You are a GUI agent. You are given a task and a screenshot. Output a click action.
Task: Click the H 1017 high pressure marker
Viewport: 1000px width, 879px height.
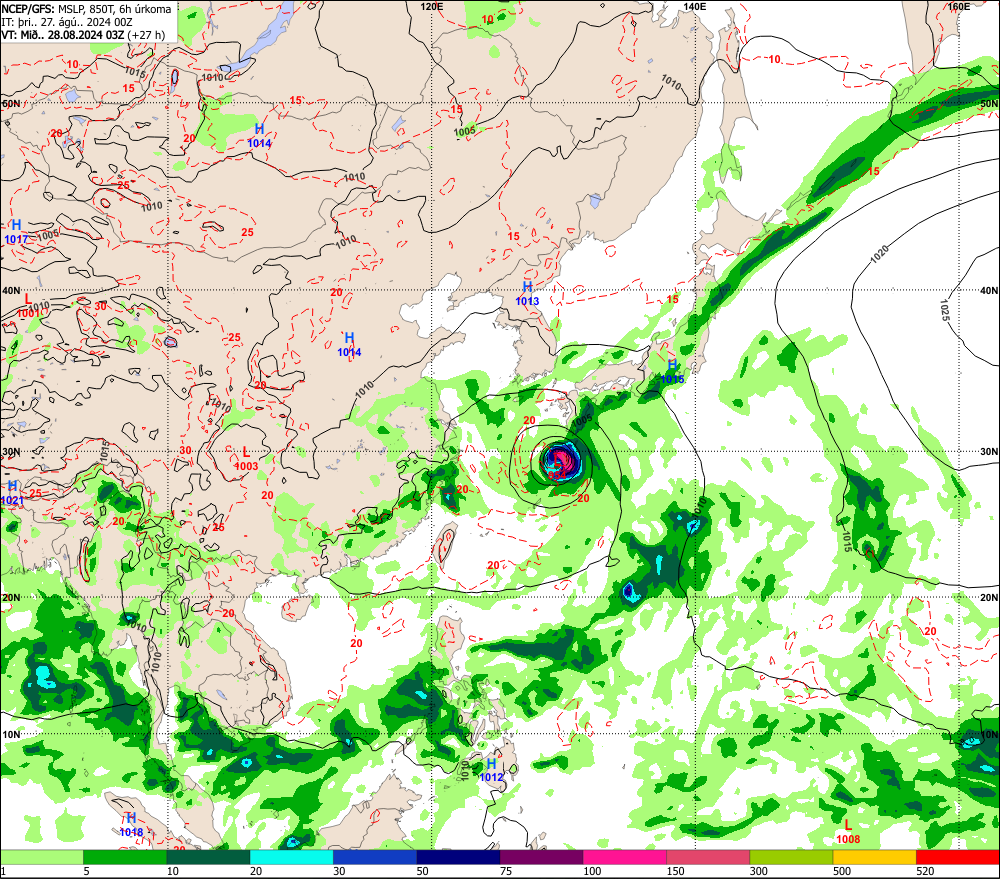pyautogui.click(x=16, y=232)
